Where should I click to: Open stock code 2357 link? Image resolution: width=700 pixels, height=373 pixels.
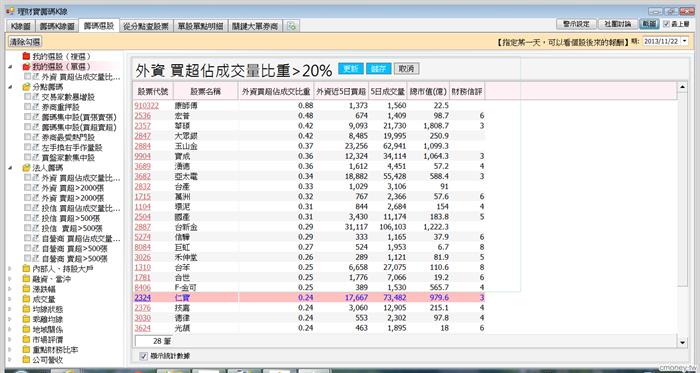(x=143, y=126)
